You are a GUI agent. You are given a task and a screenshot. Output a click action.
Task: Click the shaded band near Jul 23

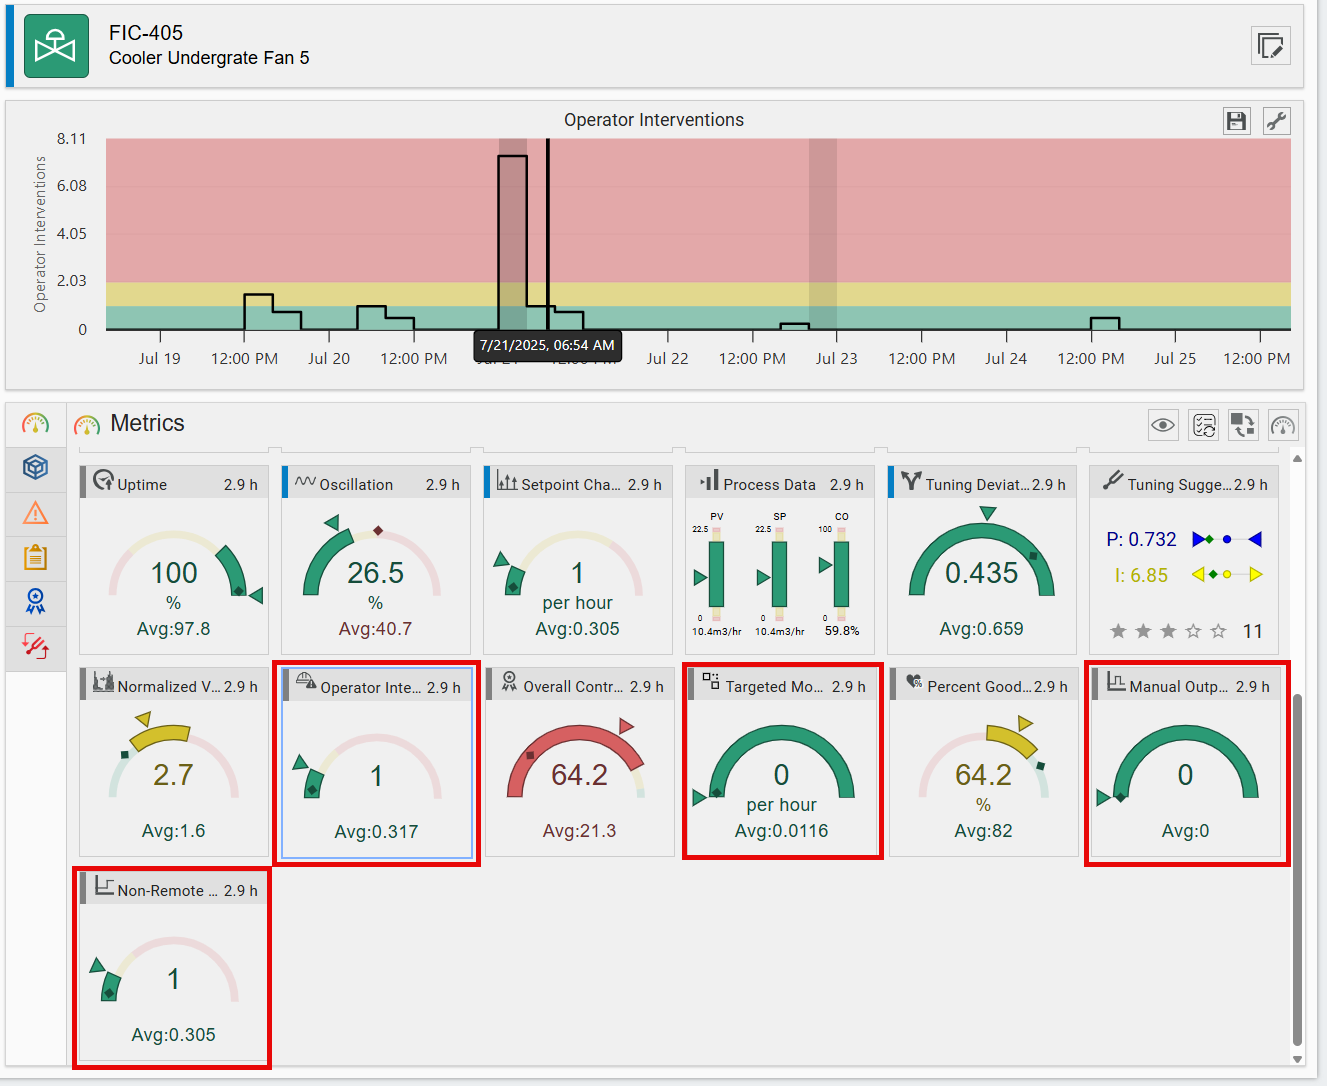pyautogui.click(x=823, y=234)
